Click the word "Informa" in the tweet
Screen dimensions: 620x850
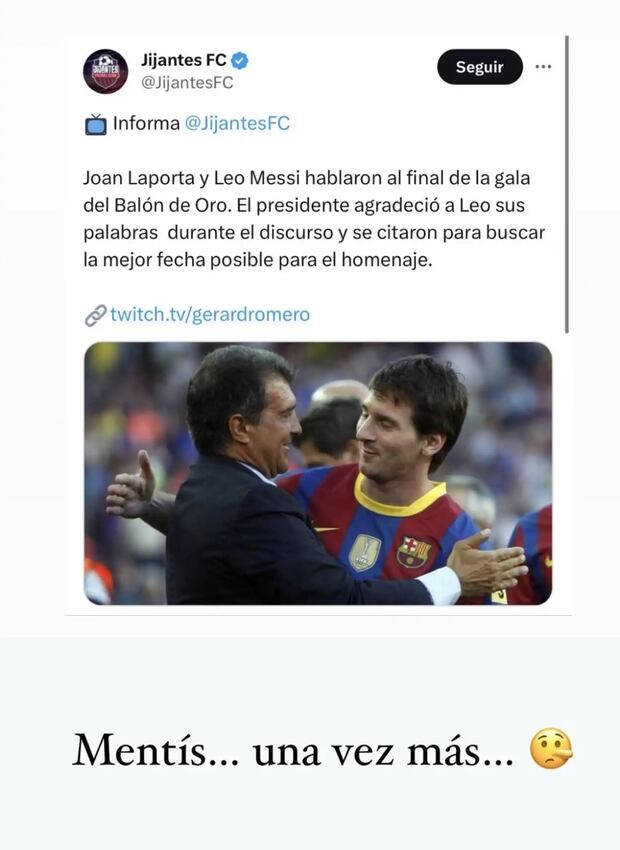146,124
